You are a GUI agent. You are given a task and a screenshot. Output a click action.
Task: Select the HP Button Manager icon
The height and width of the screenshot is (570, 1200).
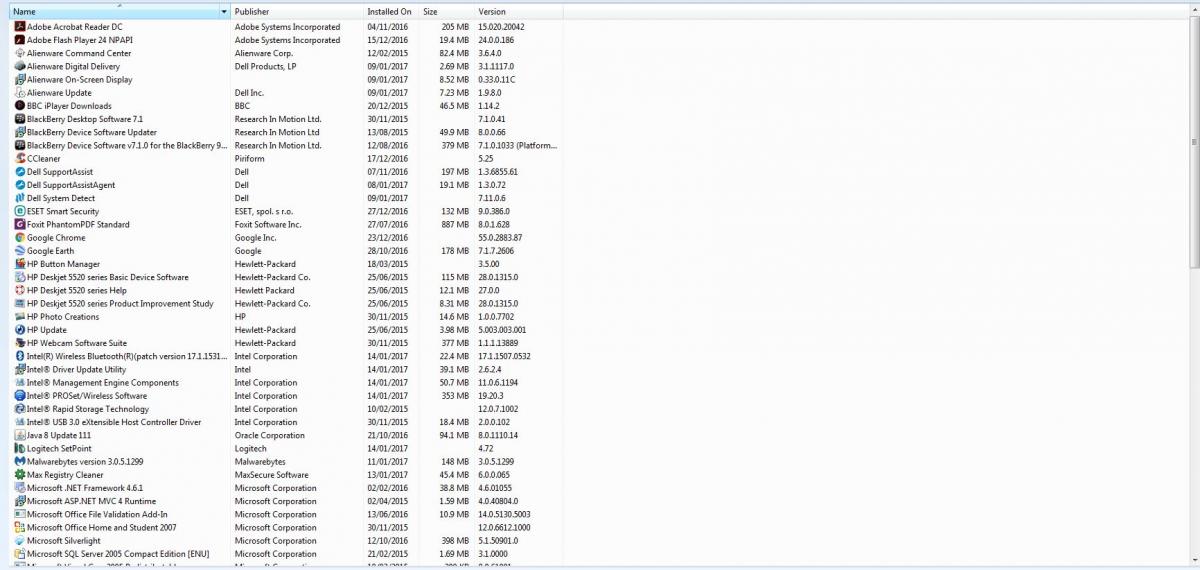click(20, 264)
